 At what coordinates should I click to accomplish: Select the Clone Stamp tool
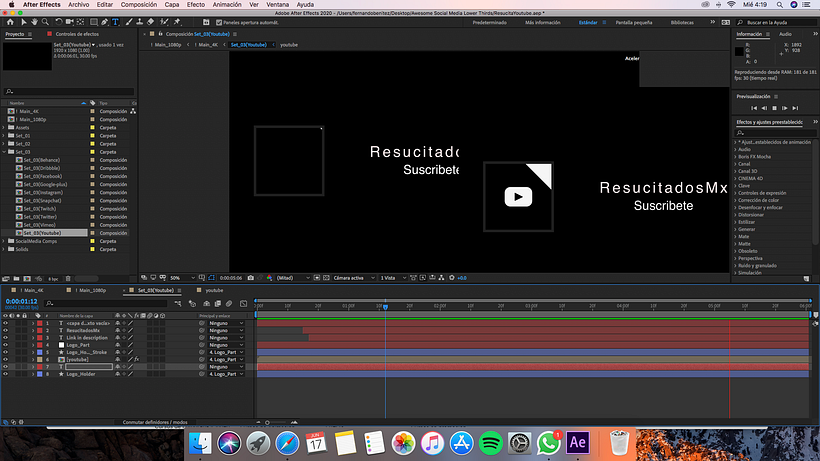[x=140, y=22]
